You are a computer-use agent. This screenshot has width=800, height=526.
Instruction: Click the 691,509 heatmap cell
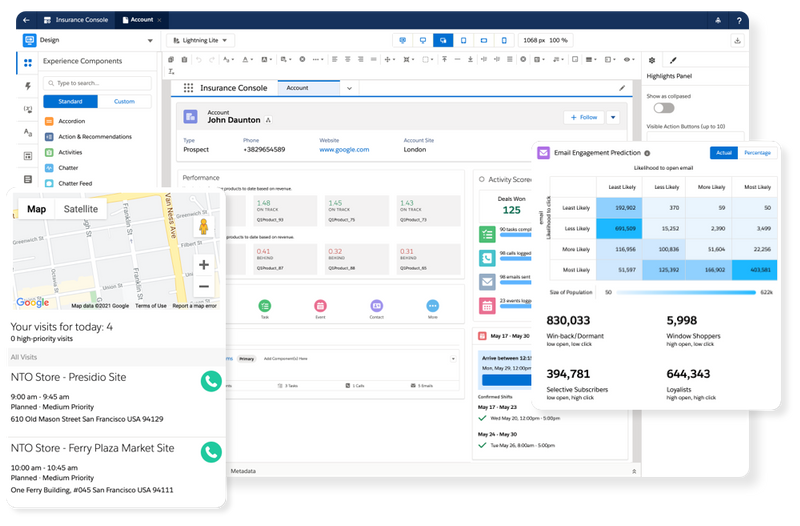pyautogui.click(x=619, y=229)
